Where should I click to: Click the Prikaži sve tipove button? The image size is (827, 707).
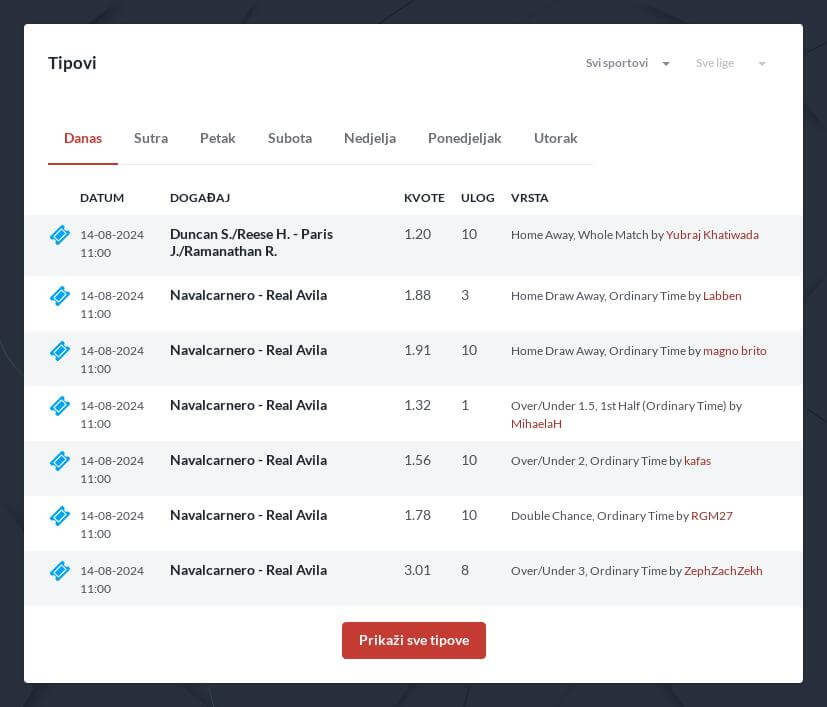[414, 640]
